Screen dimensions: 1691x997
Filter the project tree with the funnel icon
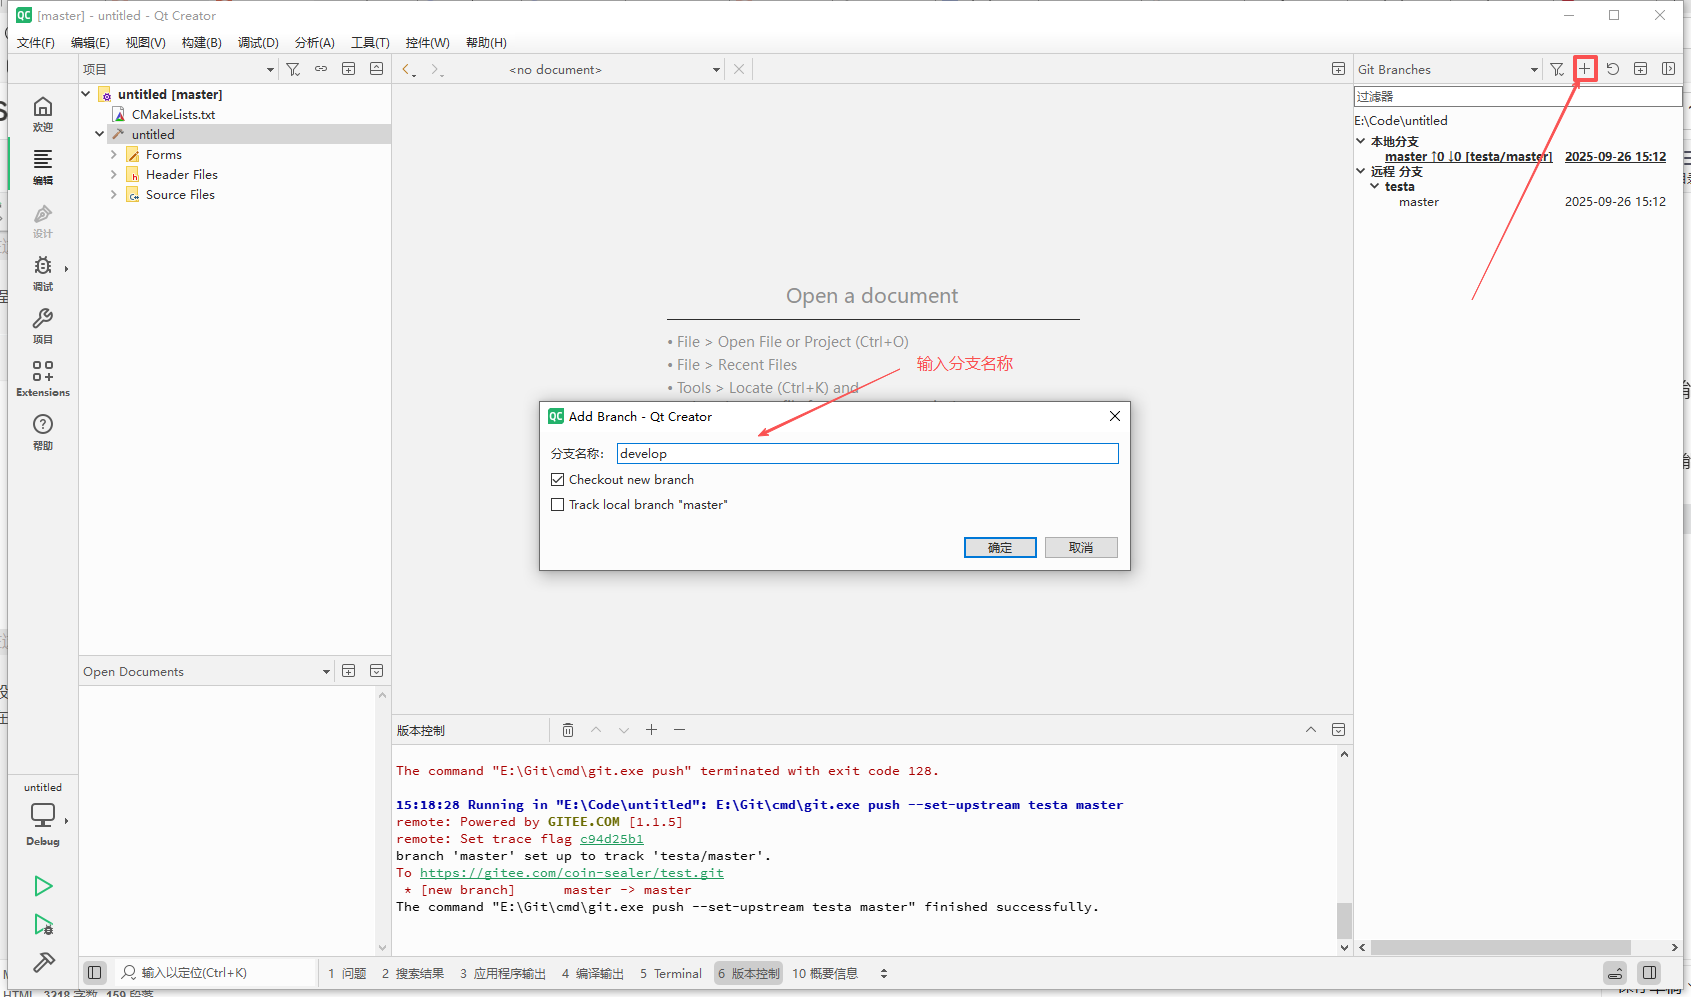pyautogui.click(x=293, y=69)
